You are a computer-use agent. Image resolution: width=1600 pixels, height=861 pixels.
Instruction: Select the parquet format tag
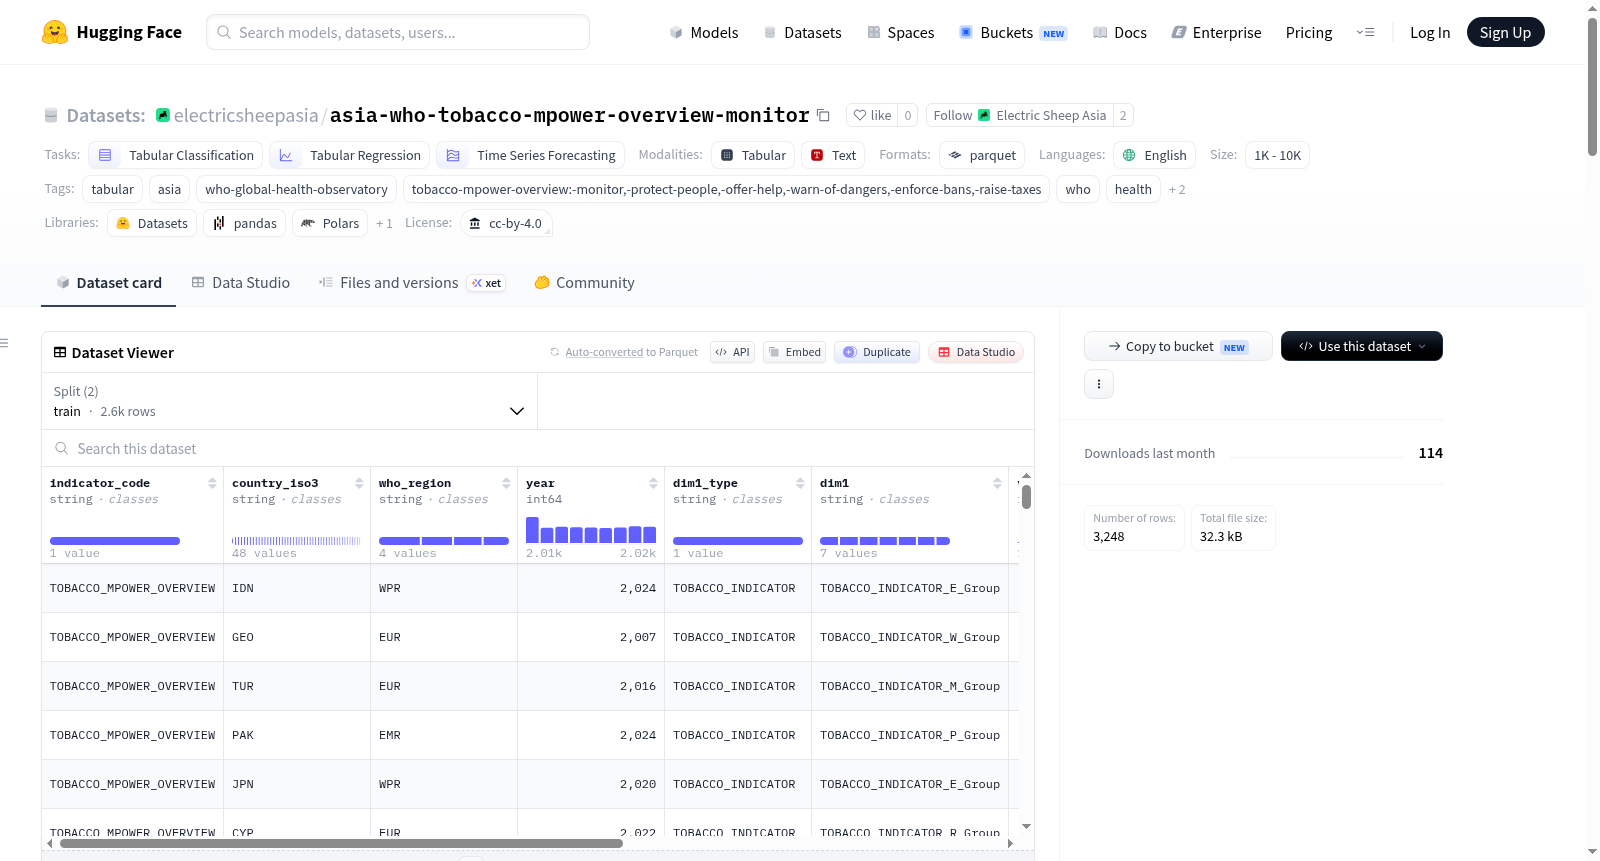tap(981, 155)
